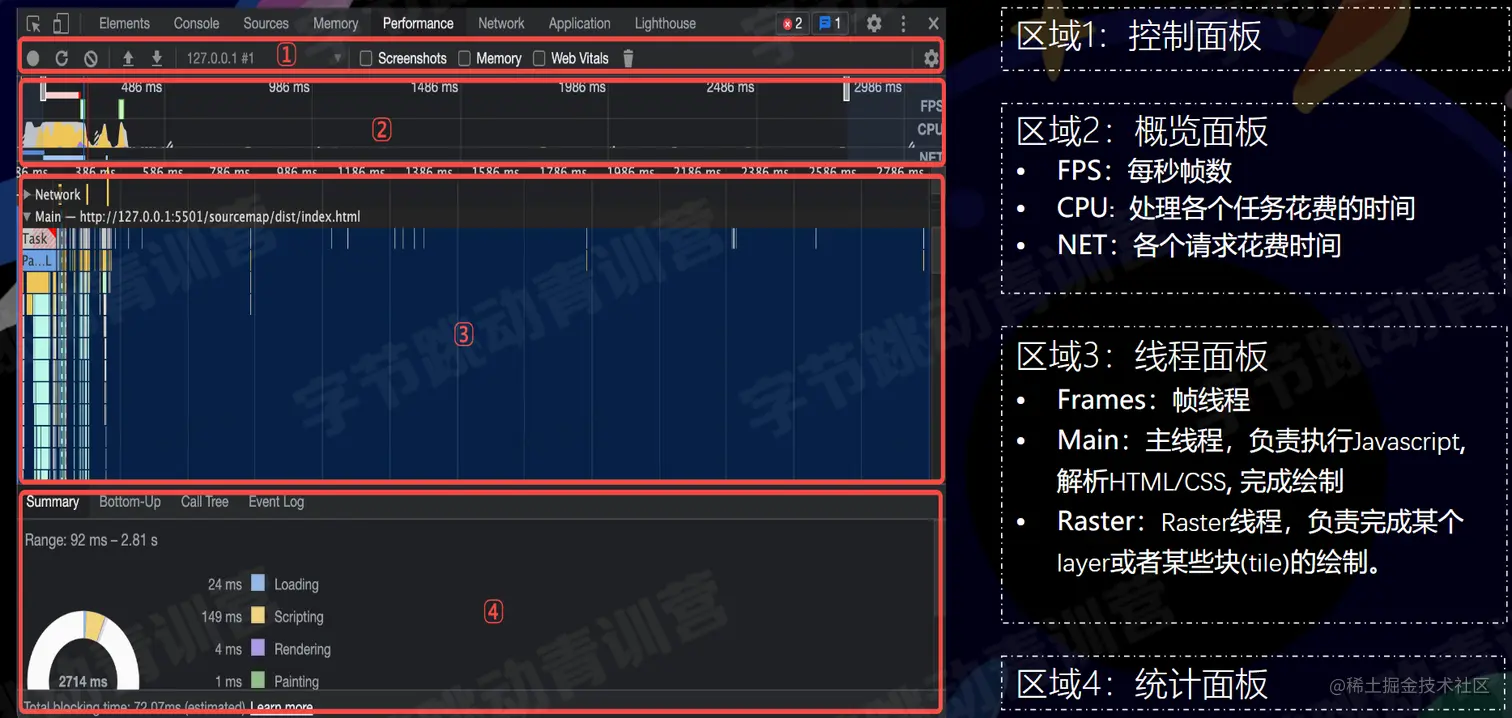Click the Painting color swatch
1512x718 pixels.
point(258,680)
